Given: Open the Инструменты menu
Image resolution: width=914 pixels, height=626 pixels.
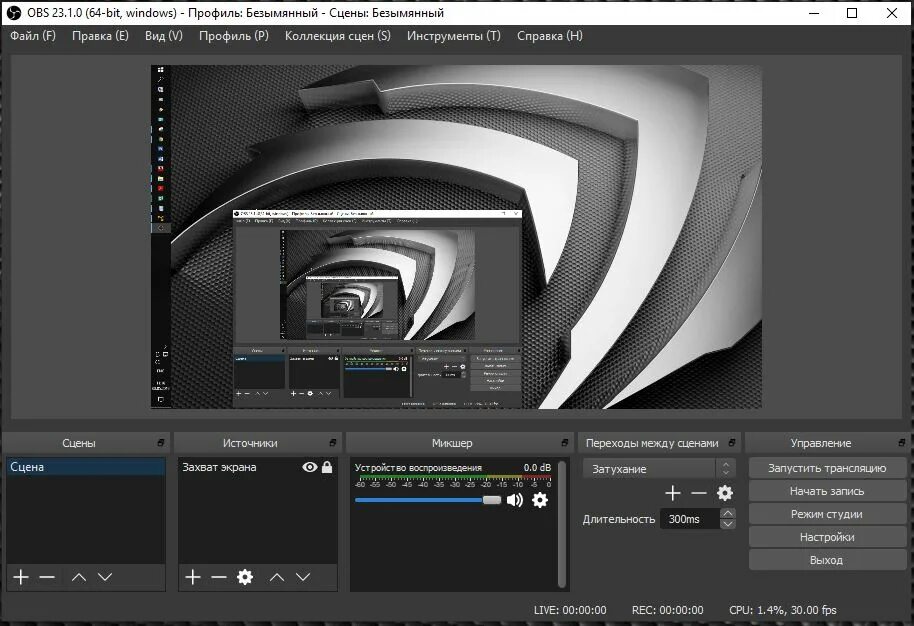Looking at the screenshot, I should click(454, 36).
